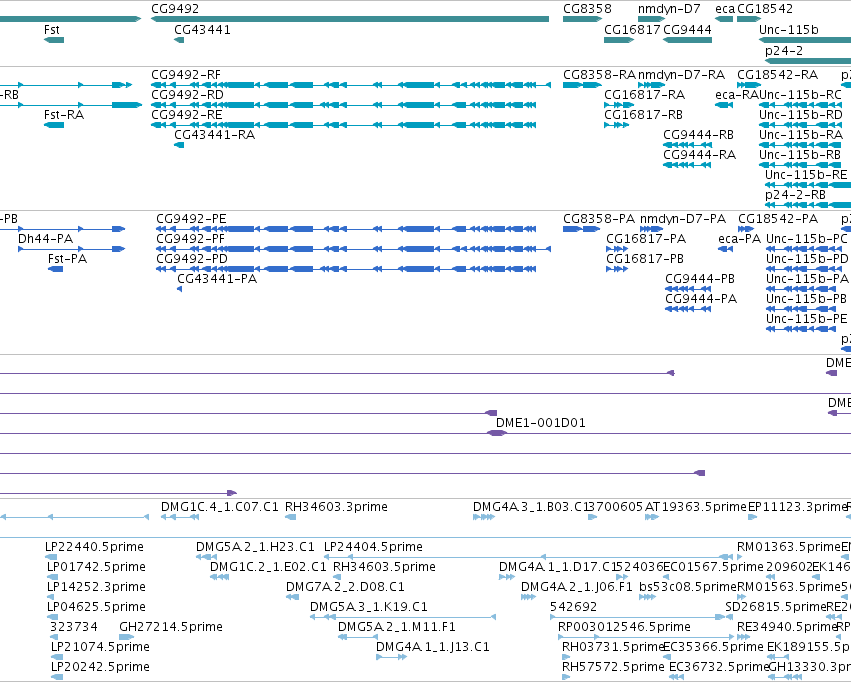Click protein CG9492-PE label
The height and width of the screenshot is (682, 851).
pyautogui.click(x=192, y=219)
